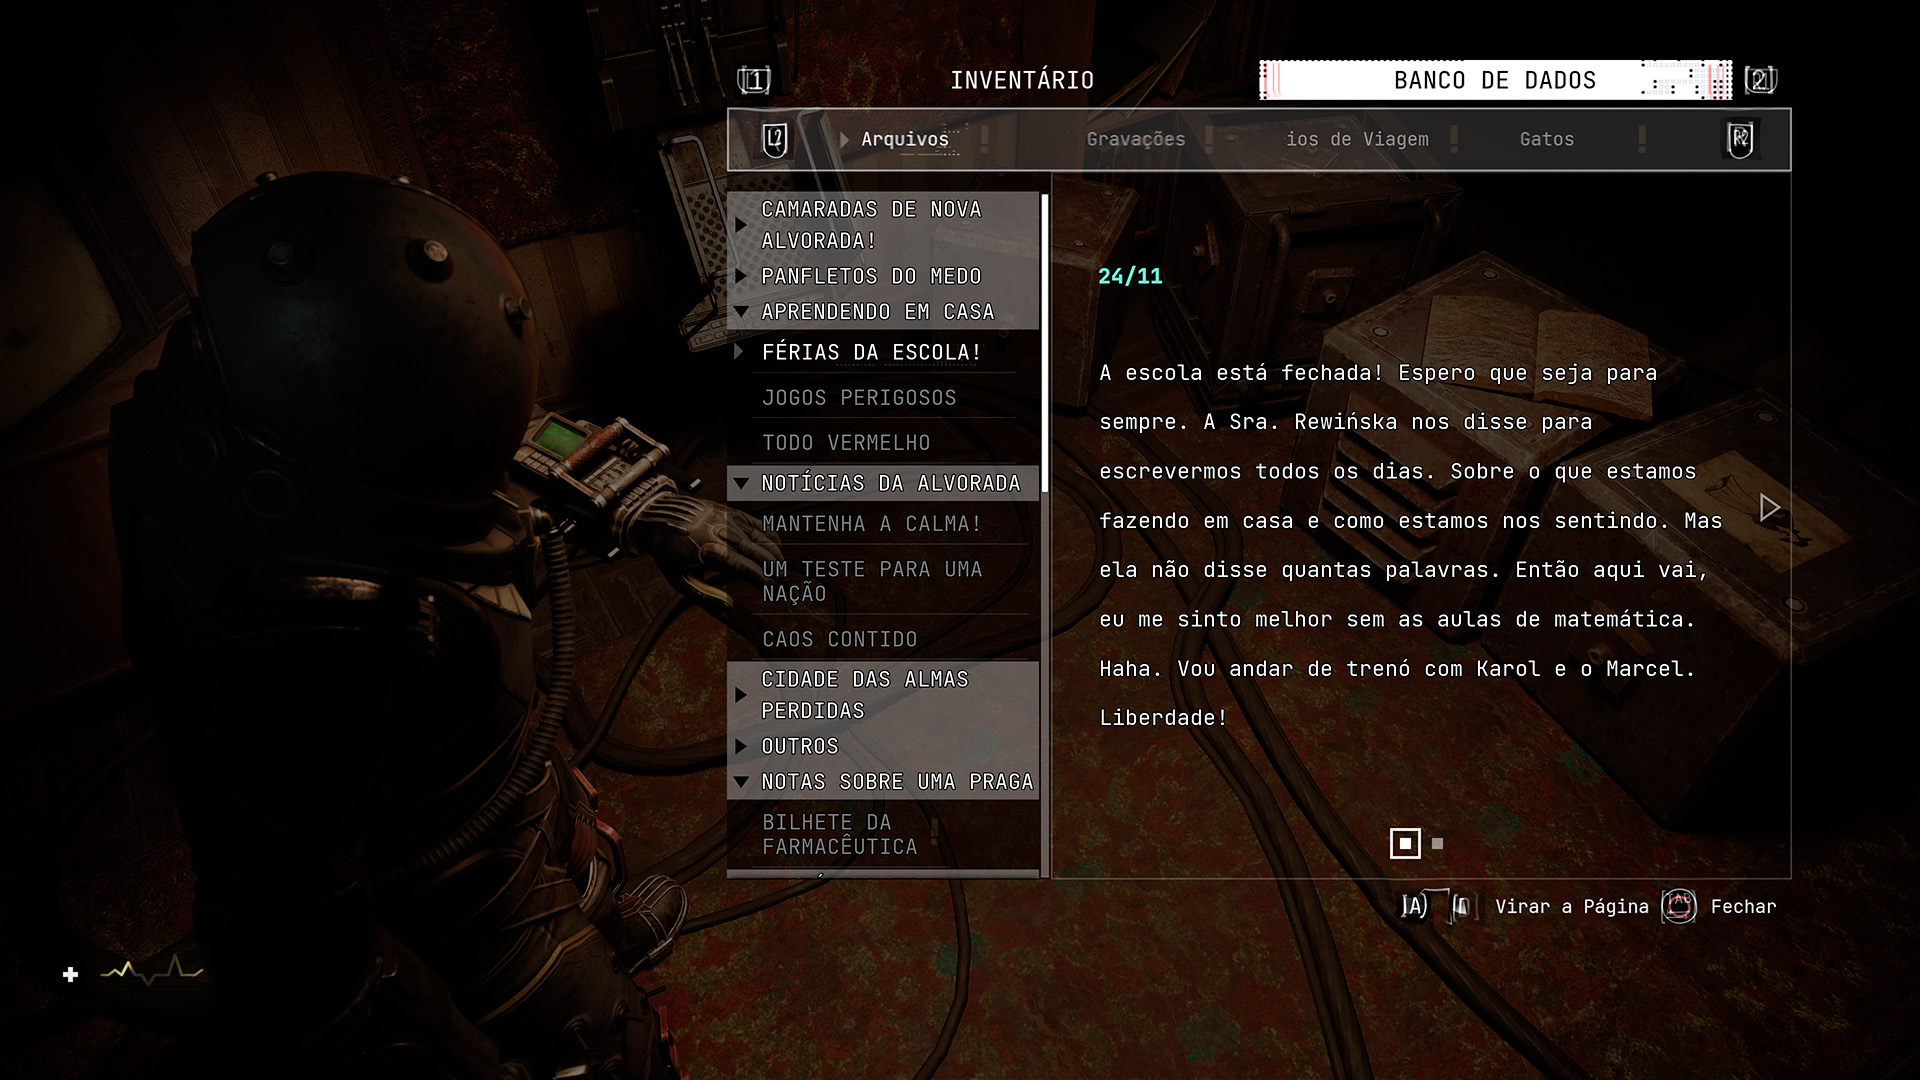Switch to the Inventário tab
The width and height of the screenshot is (1920, 1080).
(x=1021, y=80)
